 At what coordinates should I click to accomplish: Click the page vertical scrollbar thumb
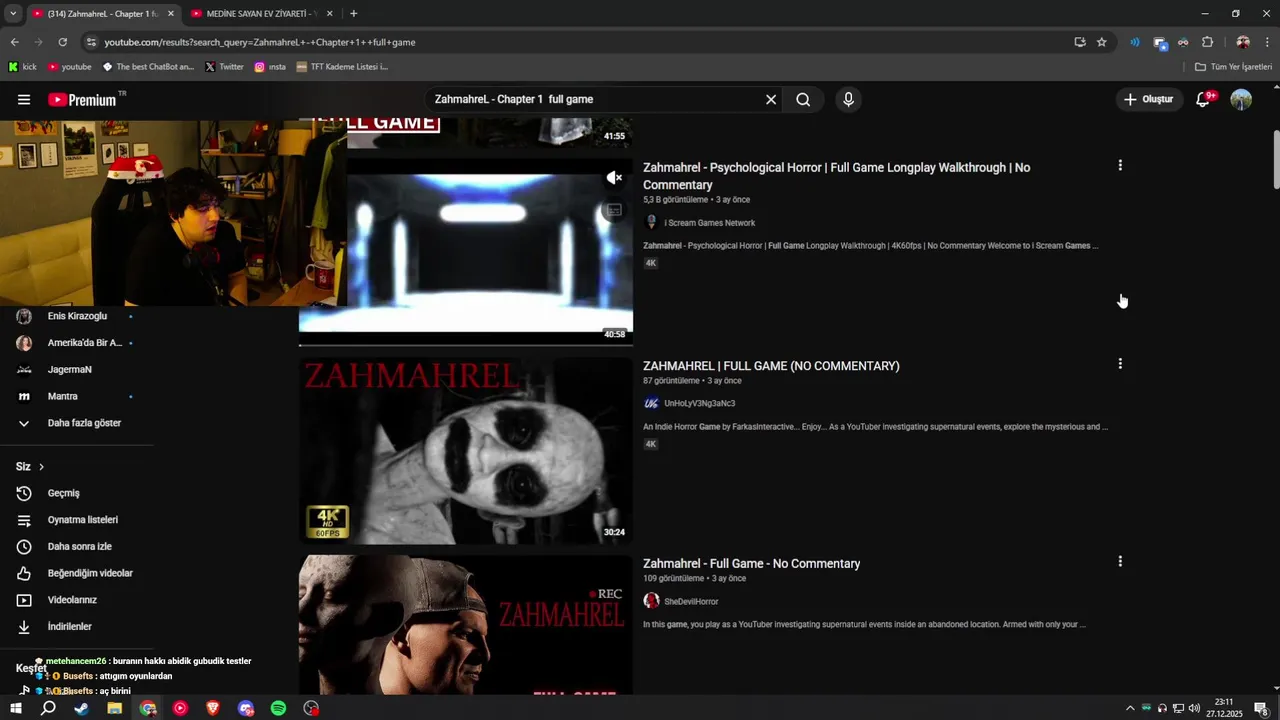coord(1275,160)
